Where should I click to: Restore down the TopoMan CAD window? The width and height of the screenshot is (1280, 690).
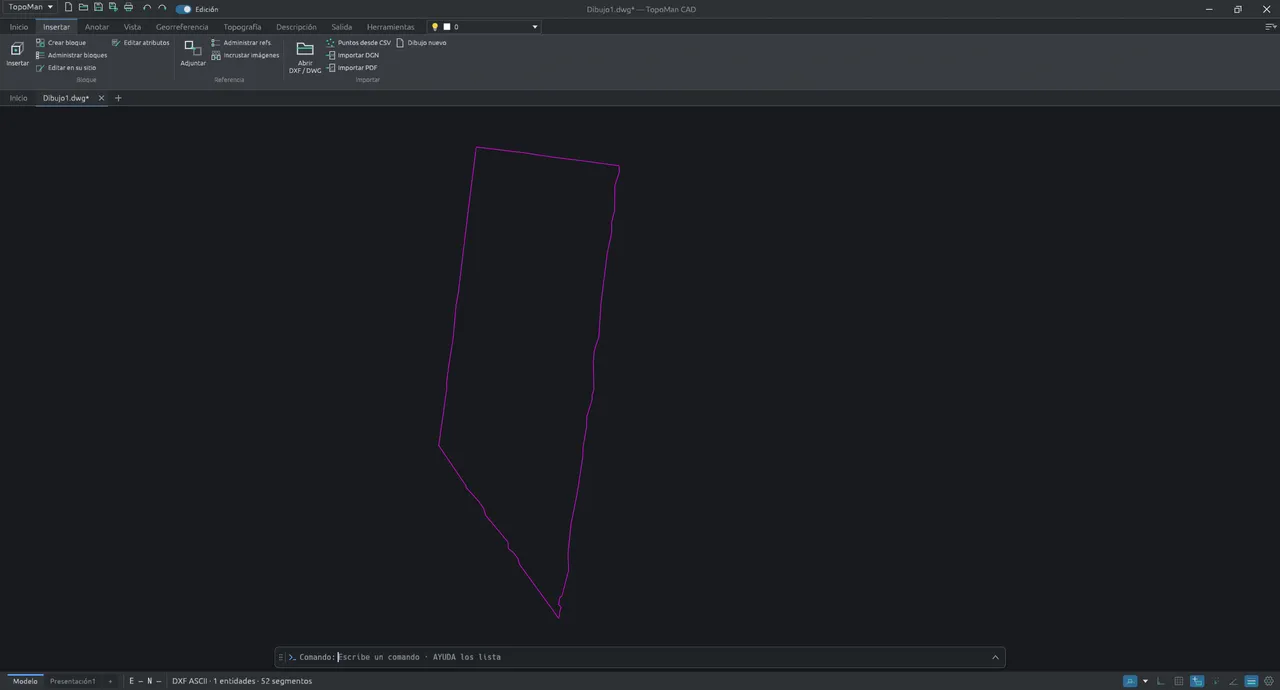[x=1238, y=9]
